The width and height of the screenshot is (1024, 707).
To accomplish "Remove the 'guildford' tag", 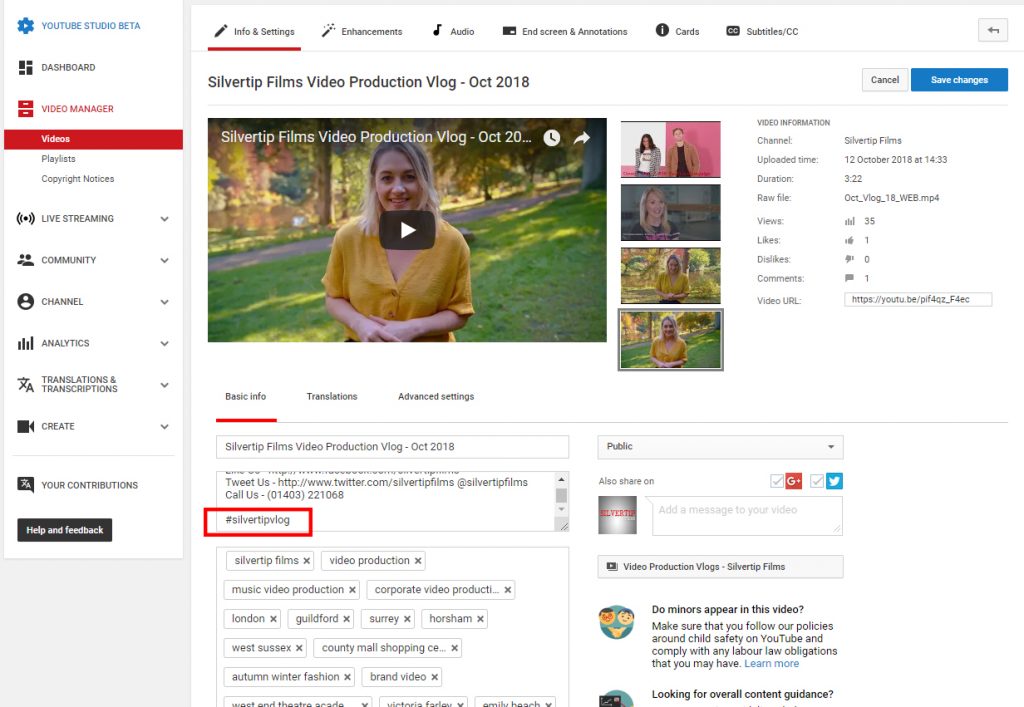I will 347,619.
